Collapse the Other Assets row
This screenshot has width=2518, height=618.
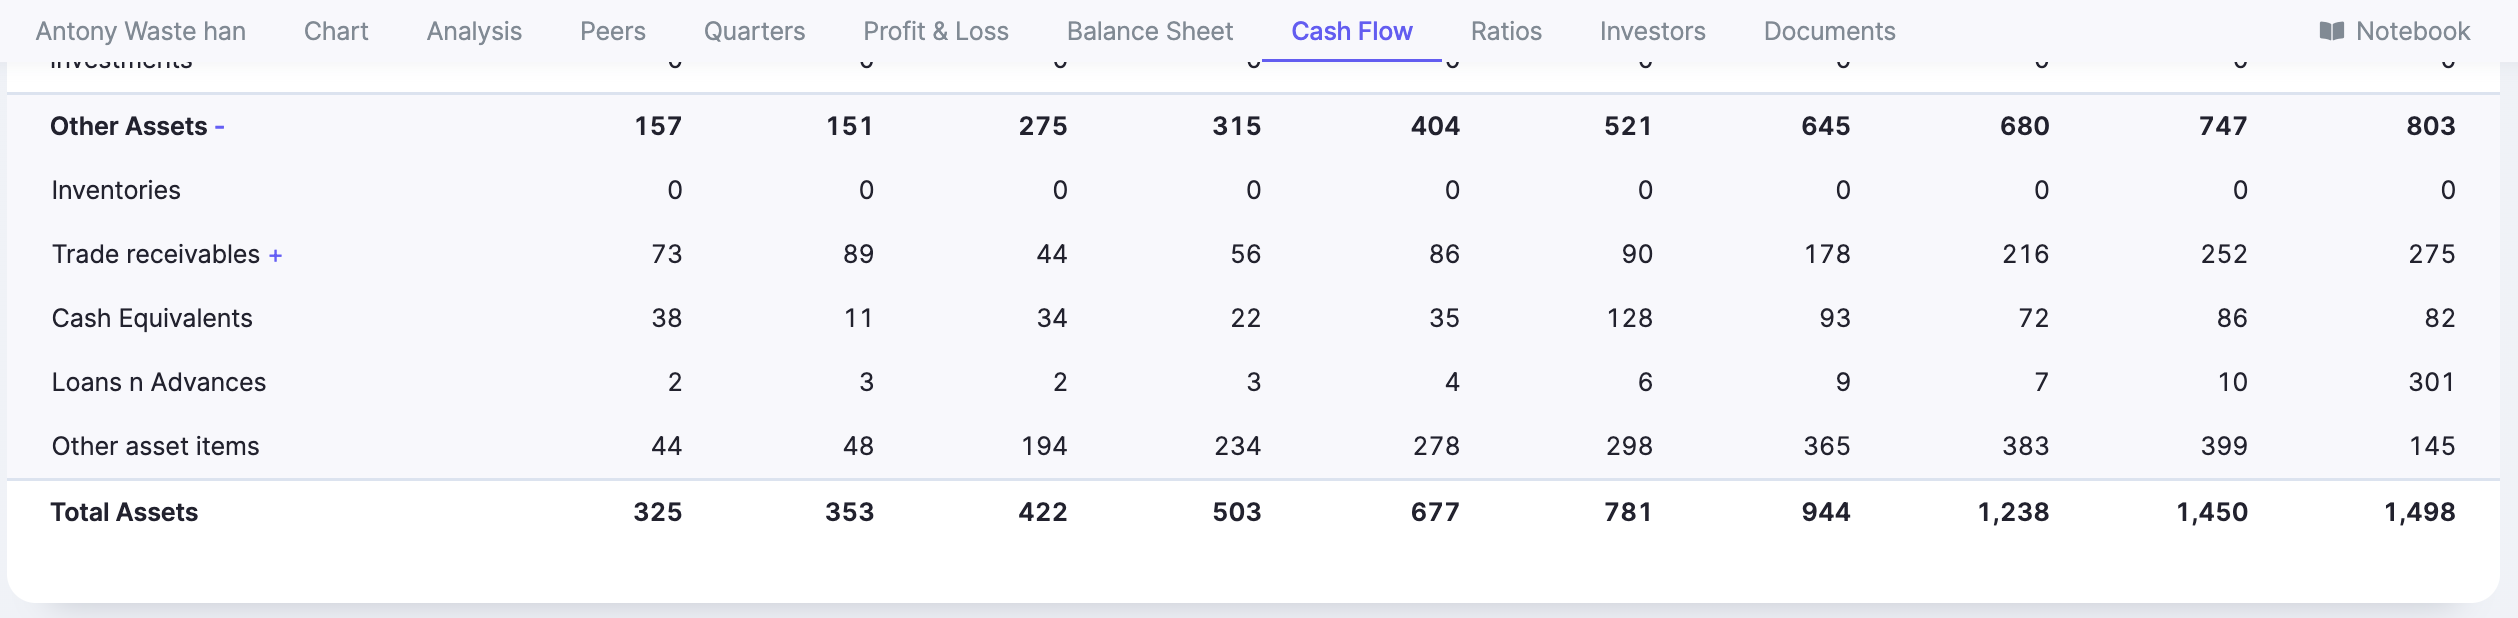coord(220,127)
